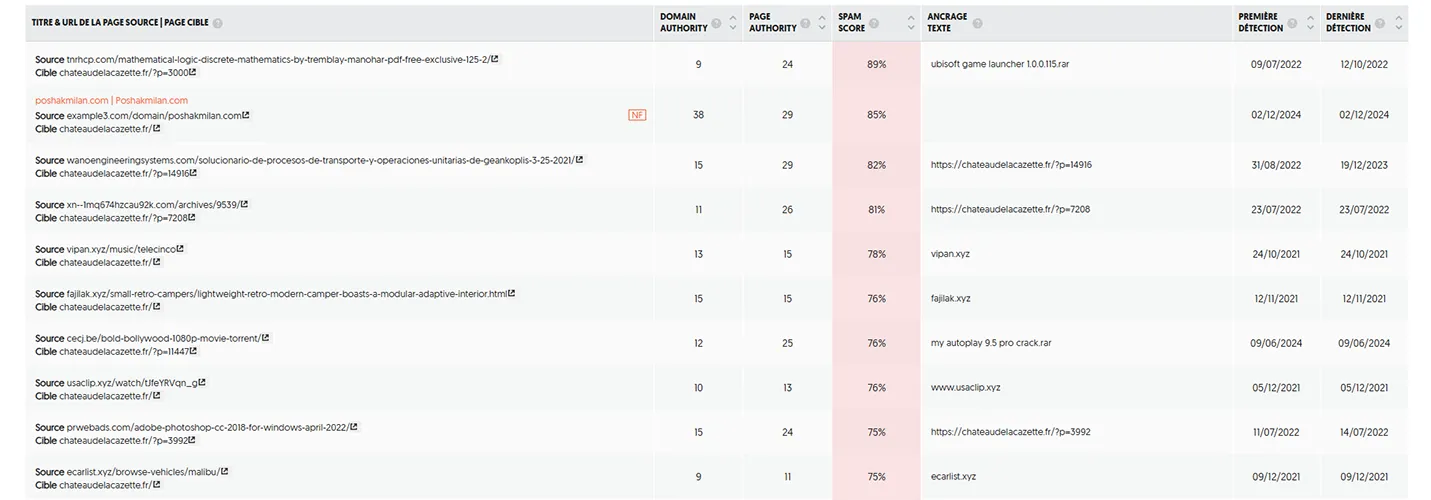Sort by Page Authority arrows
This screenshot has height=500, width=1431.
pyautogui.click(x=823, y=23)
